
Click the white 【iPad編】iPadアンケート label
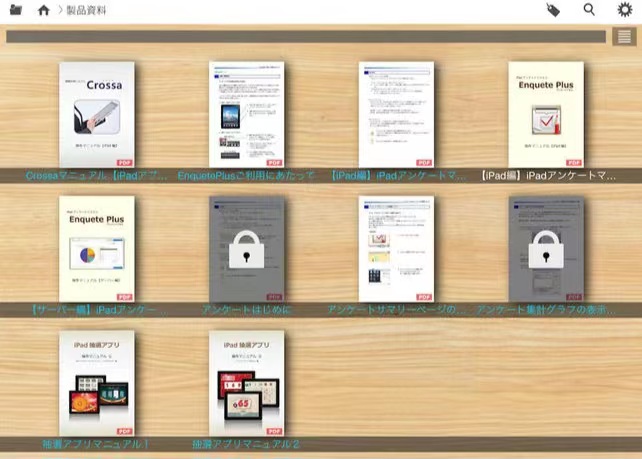coord(548,176)
